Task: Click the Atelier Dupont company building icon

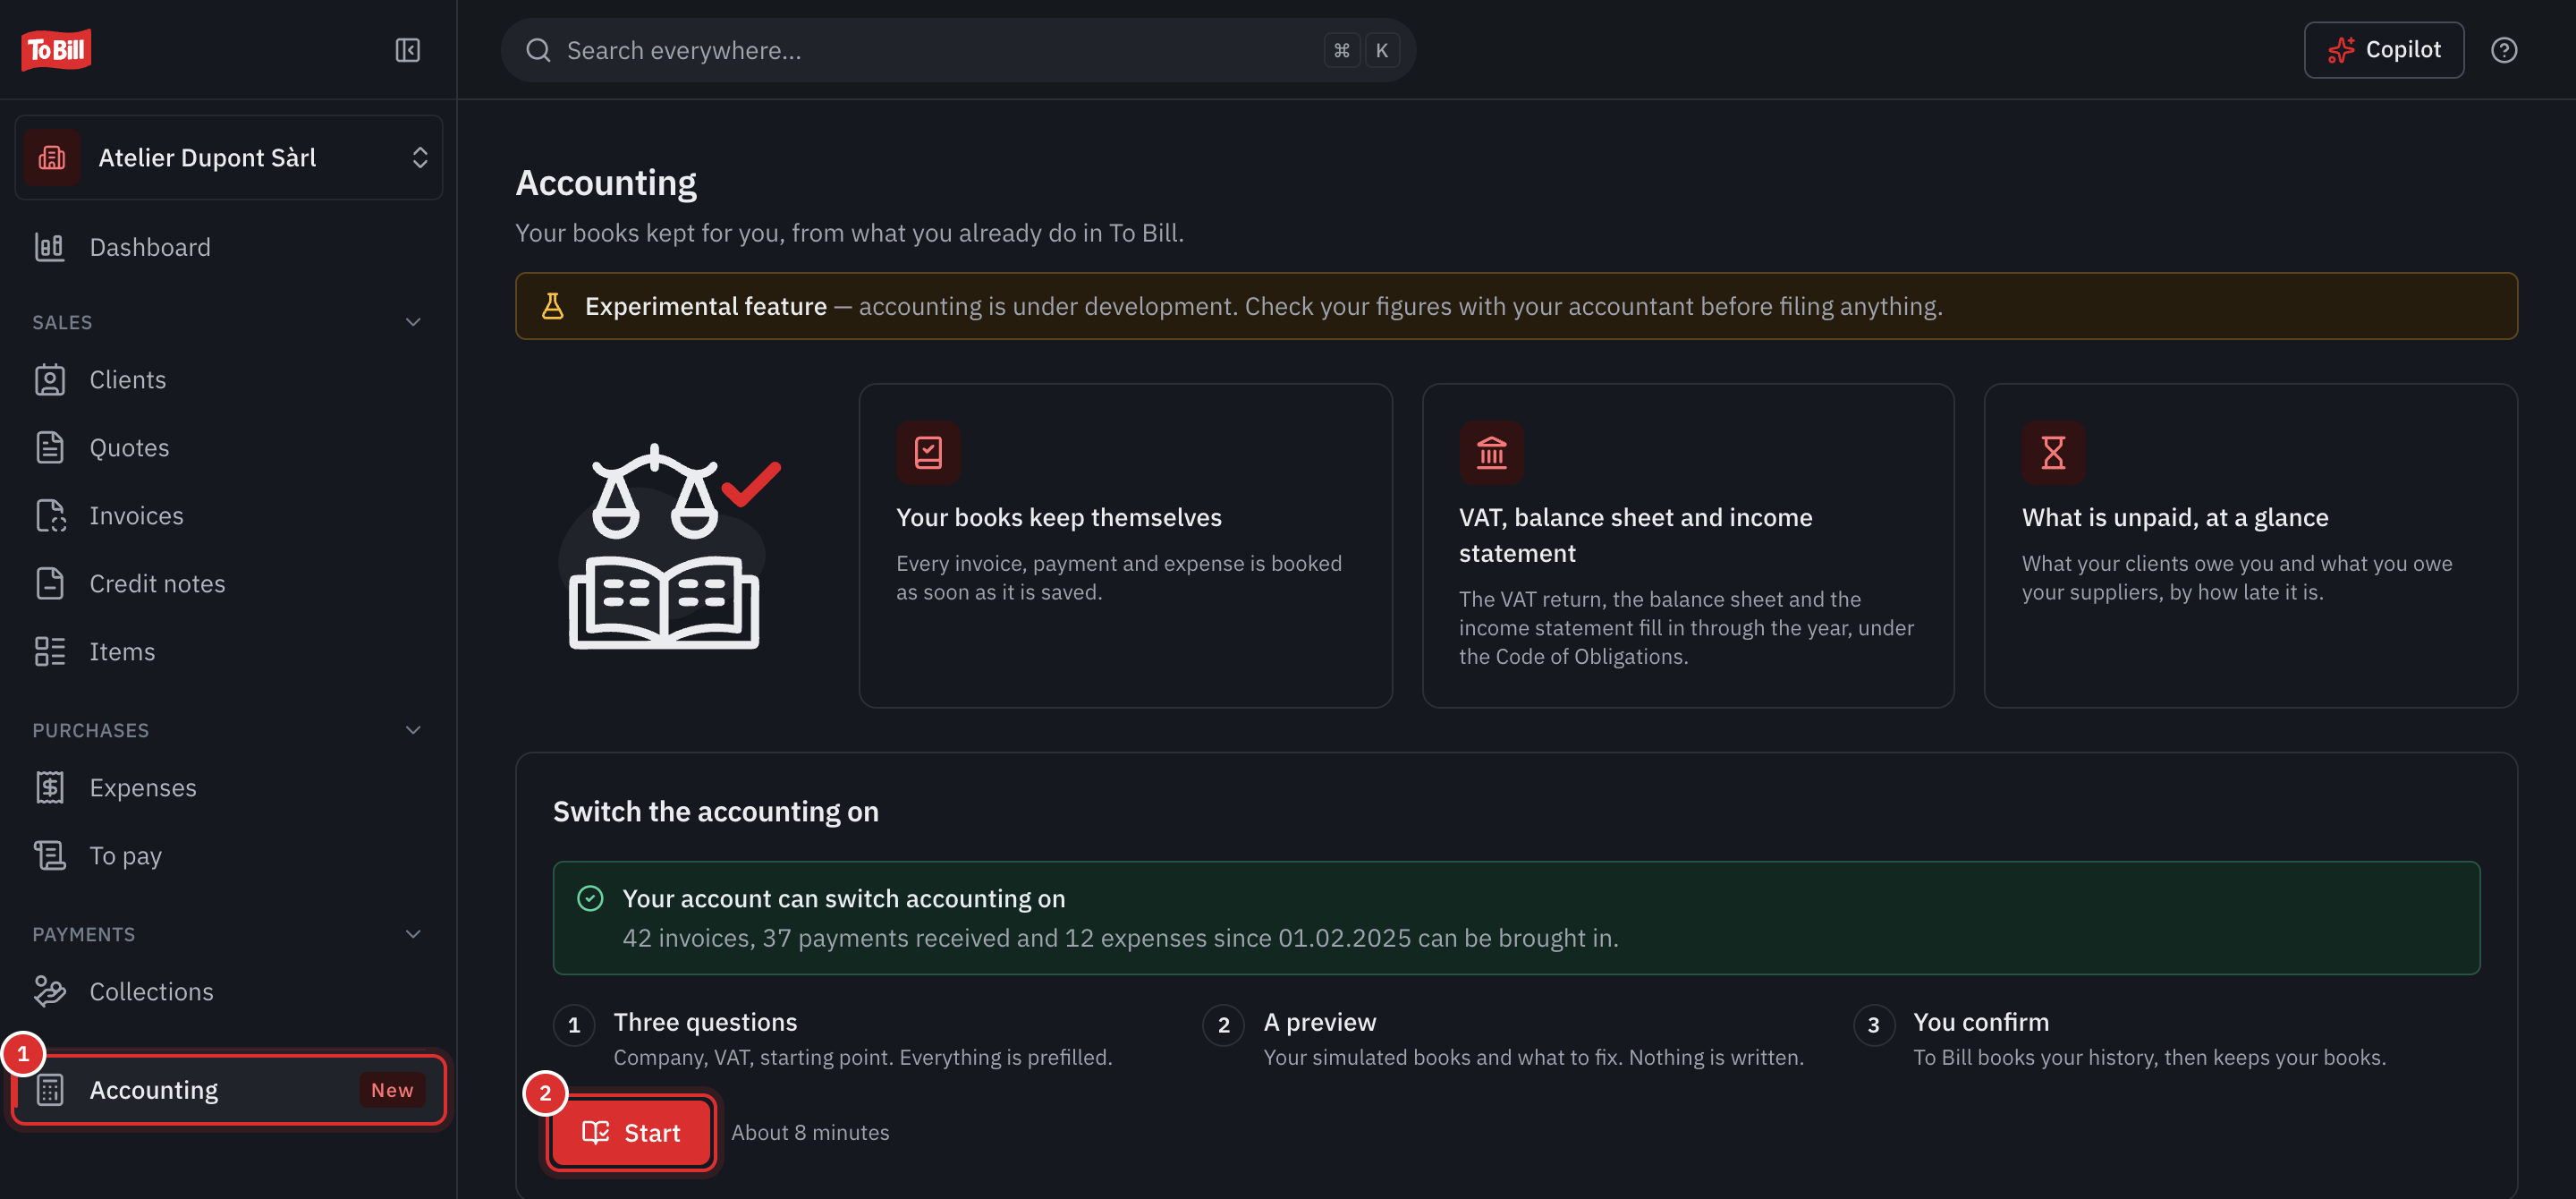Action: pyautogui.click(x=51, y=158)
